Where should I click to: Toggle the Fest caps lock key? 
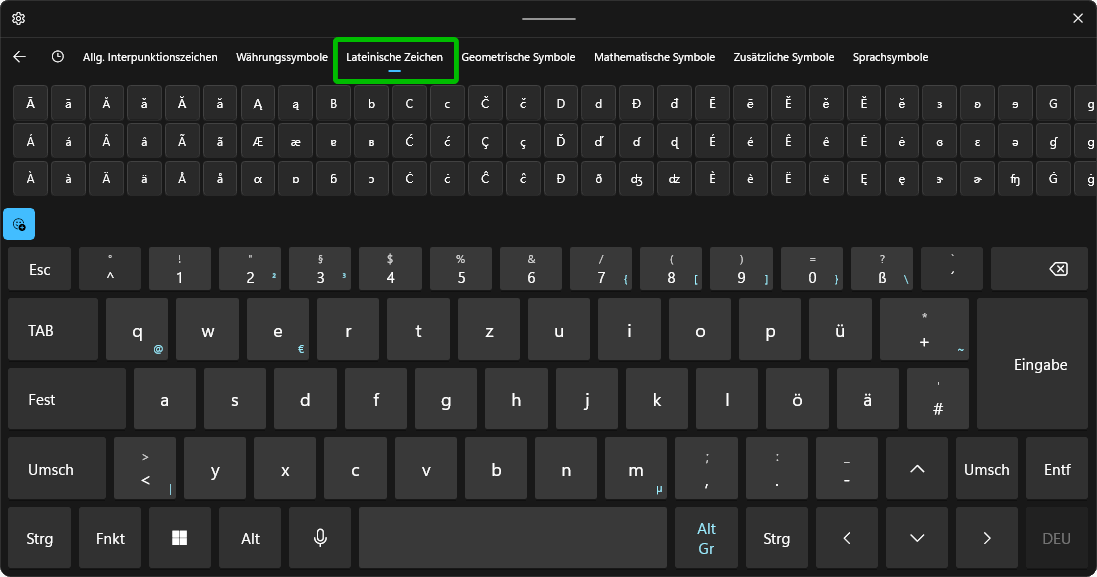point(67,399)
